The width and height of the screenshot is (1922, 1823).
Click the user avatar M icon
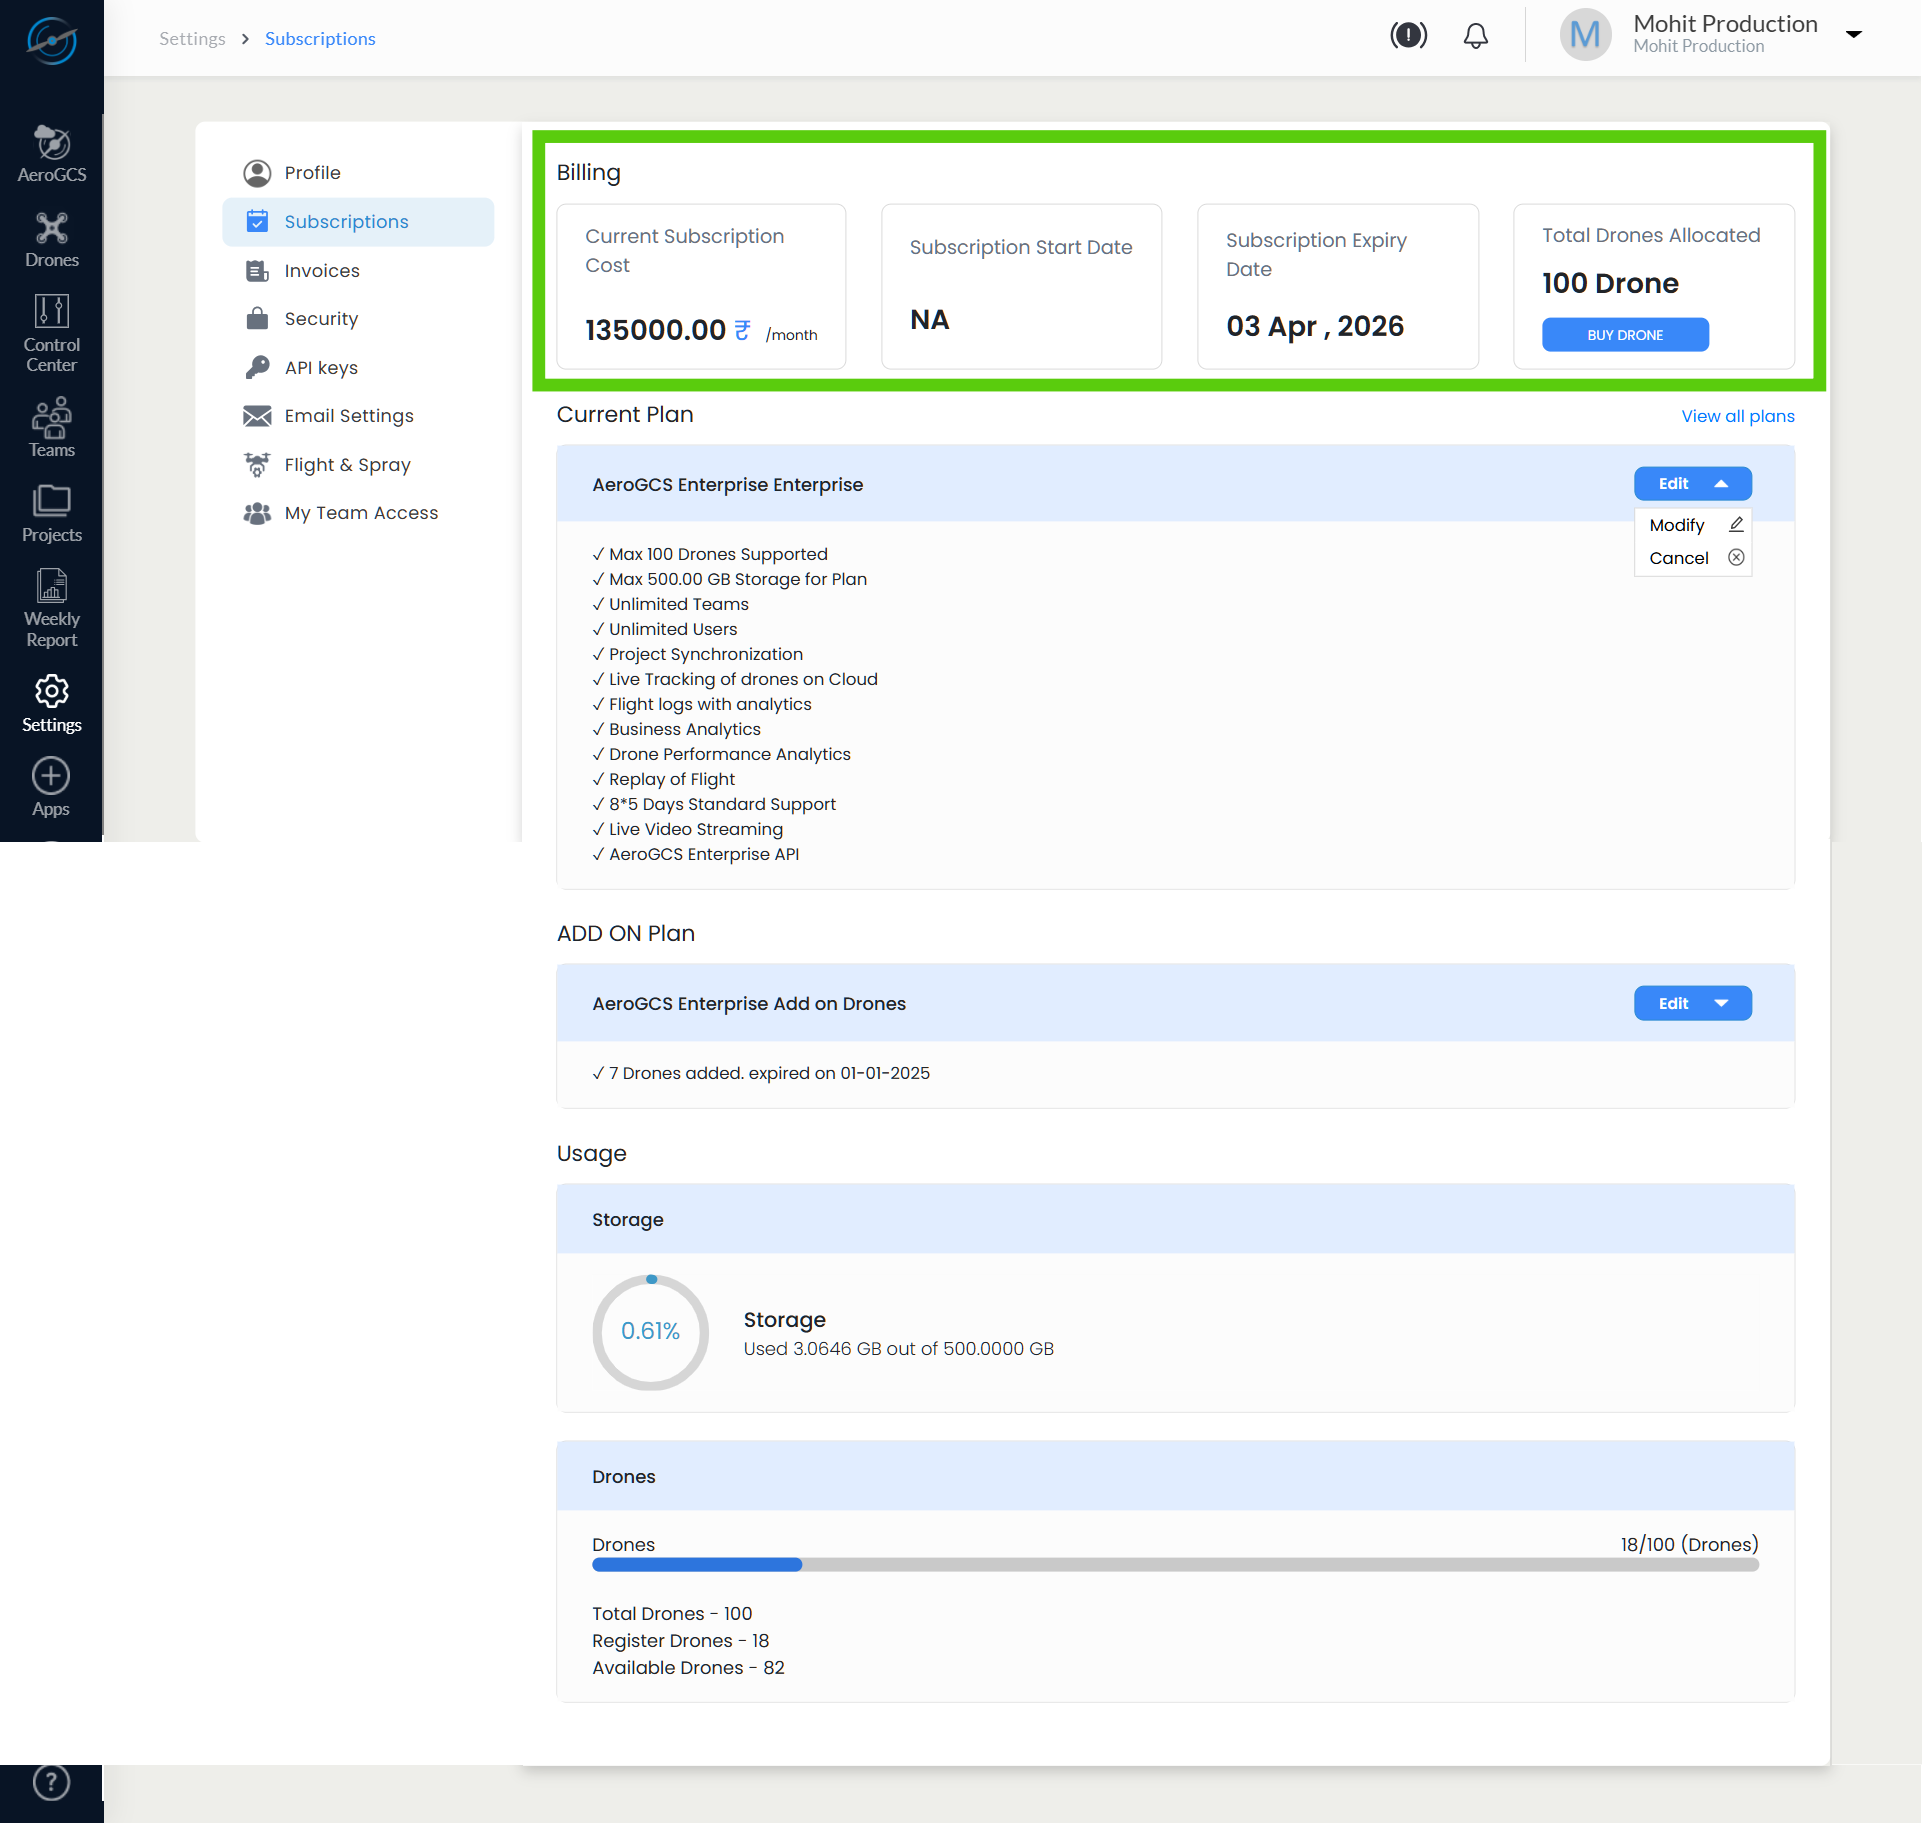point(1585,35)
